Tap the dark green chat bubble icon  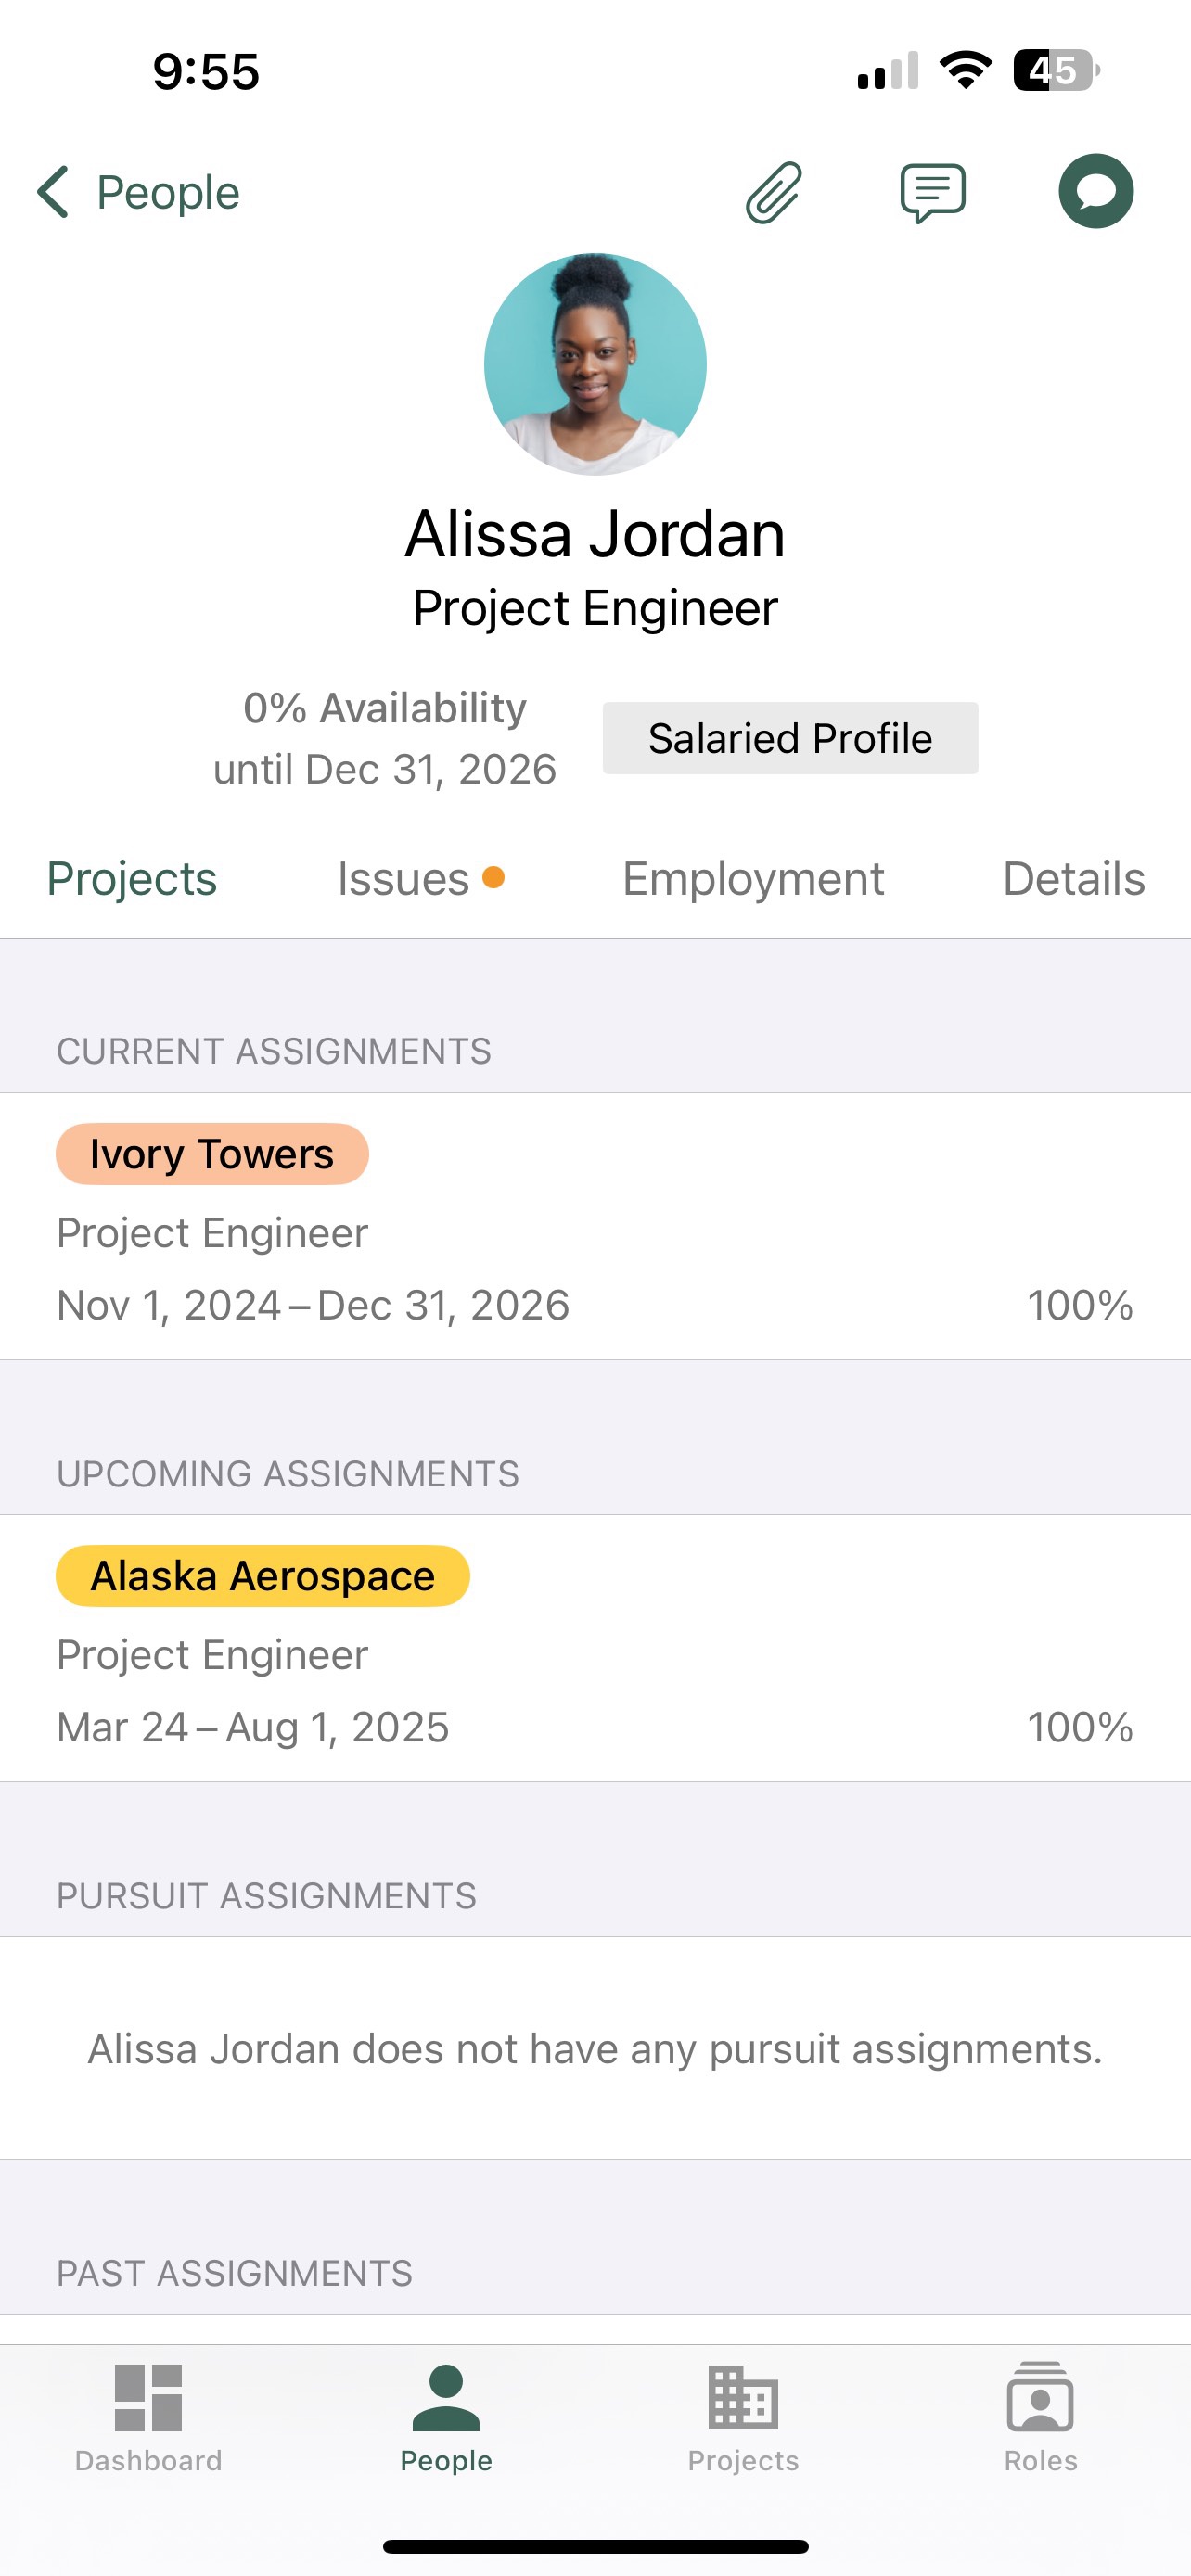point(1096,191)
